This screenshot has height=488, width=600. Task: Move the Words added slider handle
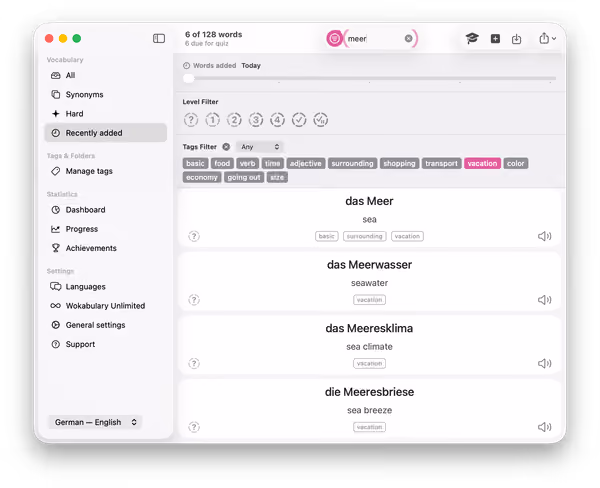point(188,78)
